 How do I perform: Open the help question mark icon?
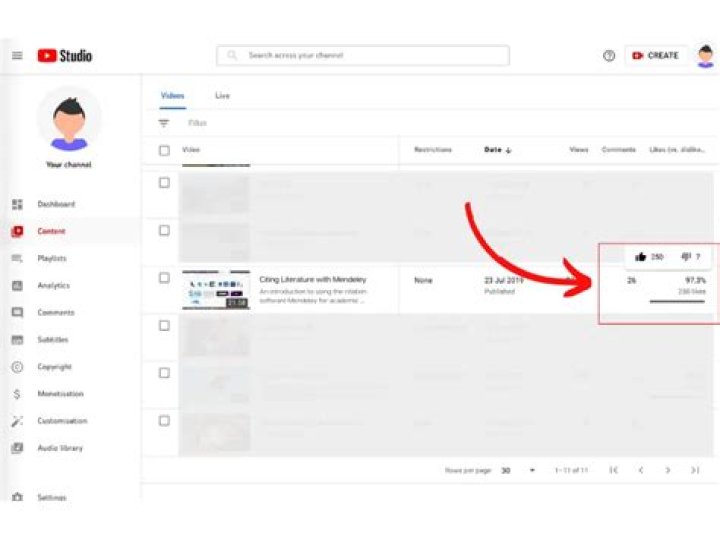[x=609, y=56]
